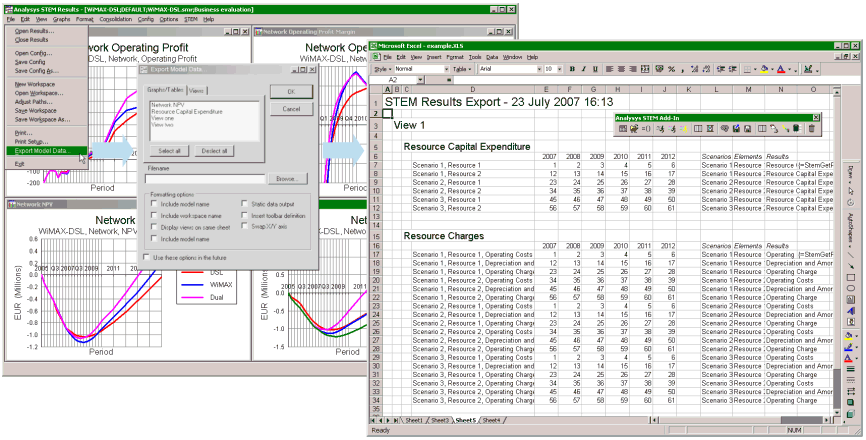The height and width of the screenshot is (440, 866).
Task: Click Cancel in Export Model Data dialog
Action: (x=291, y=109)
